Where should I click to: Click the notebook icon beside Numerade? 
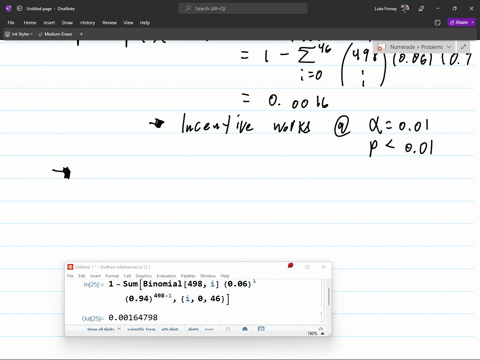381,47
